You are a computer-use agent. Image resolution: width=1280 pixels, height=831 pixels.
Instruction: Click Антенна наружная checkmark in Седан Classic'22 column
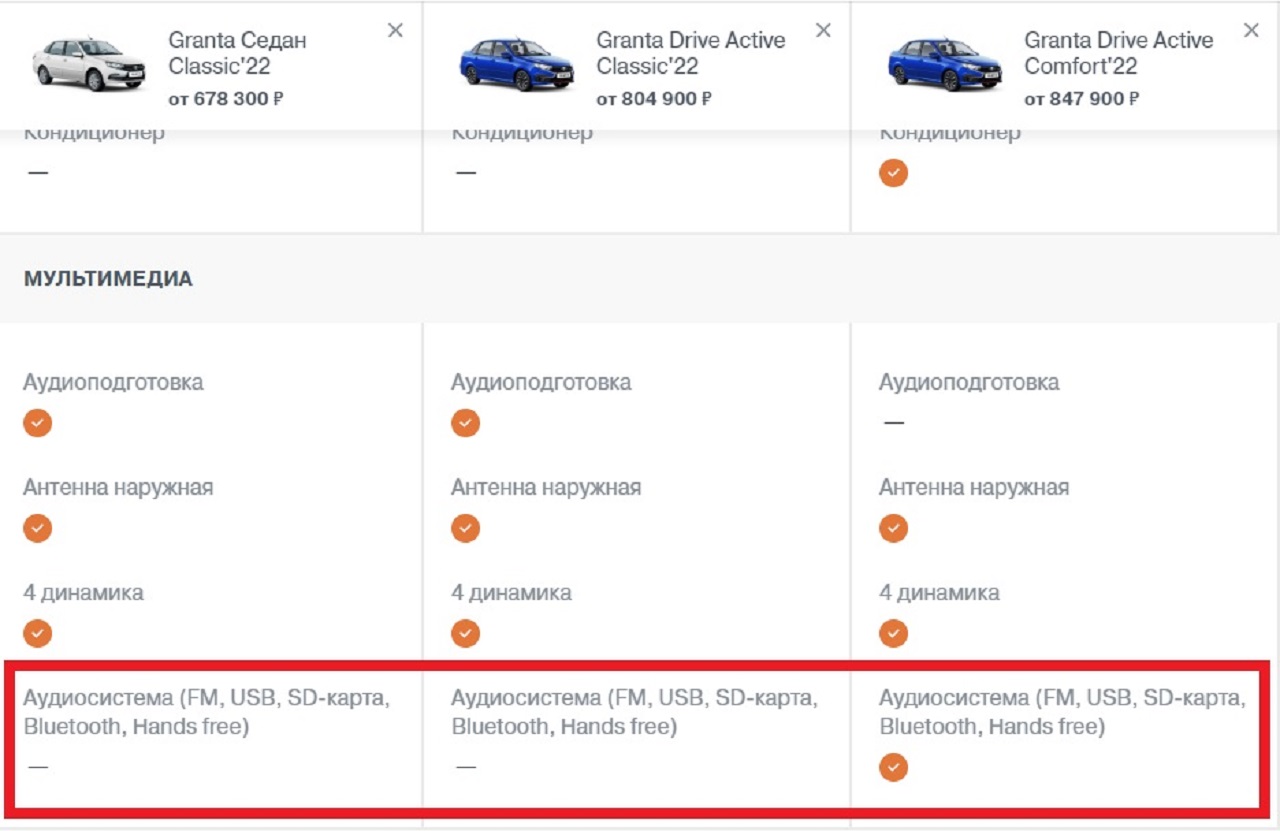coord(37,528)
